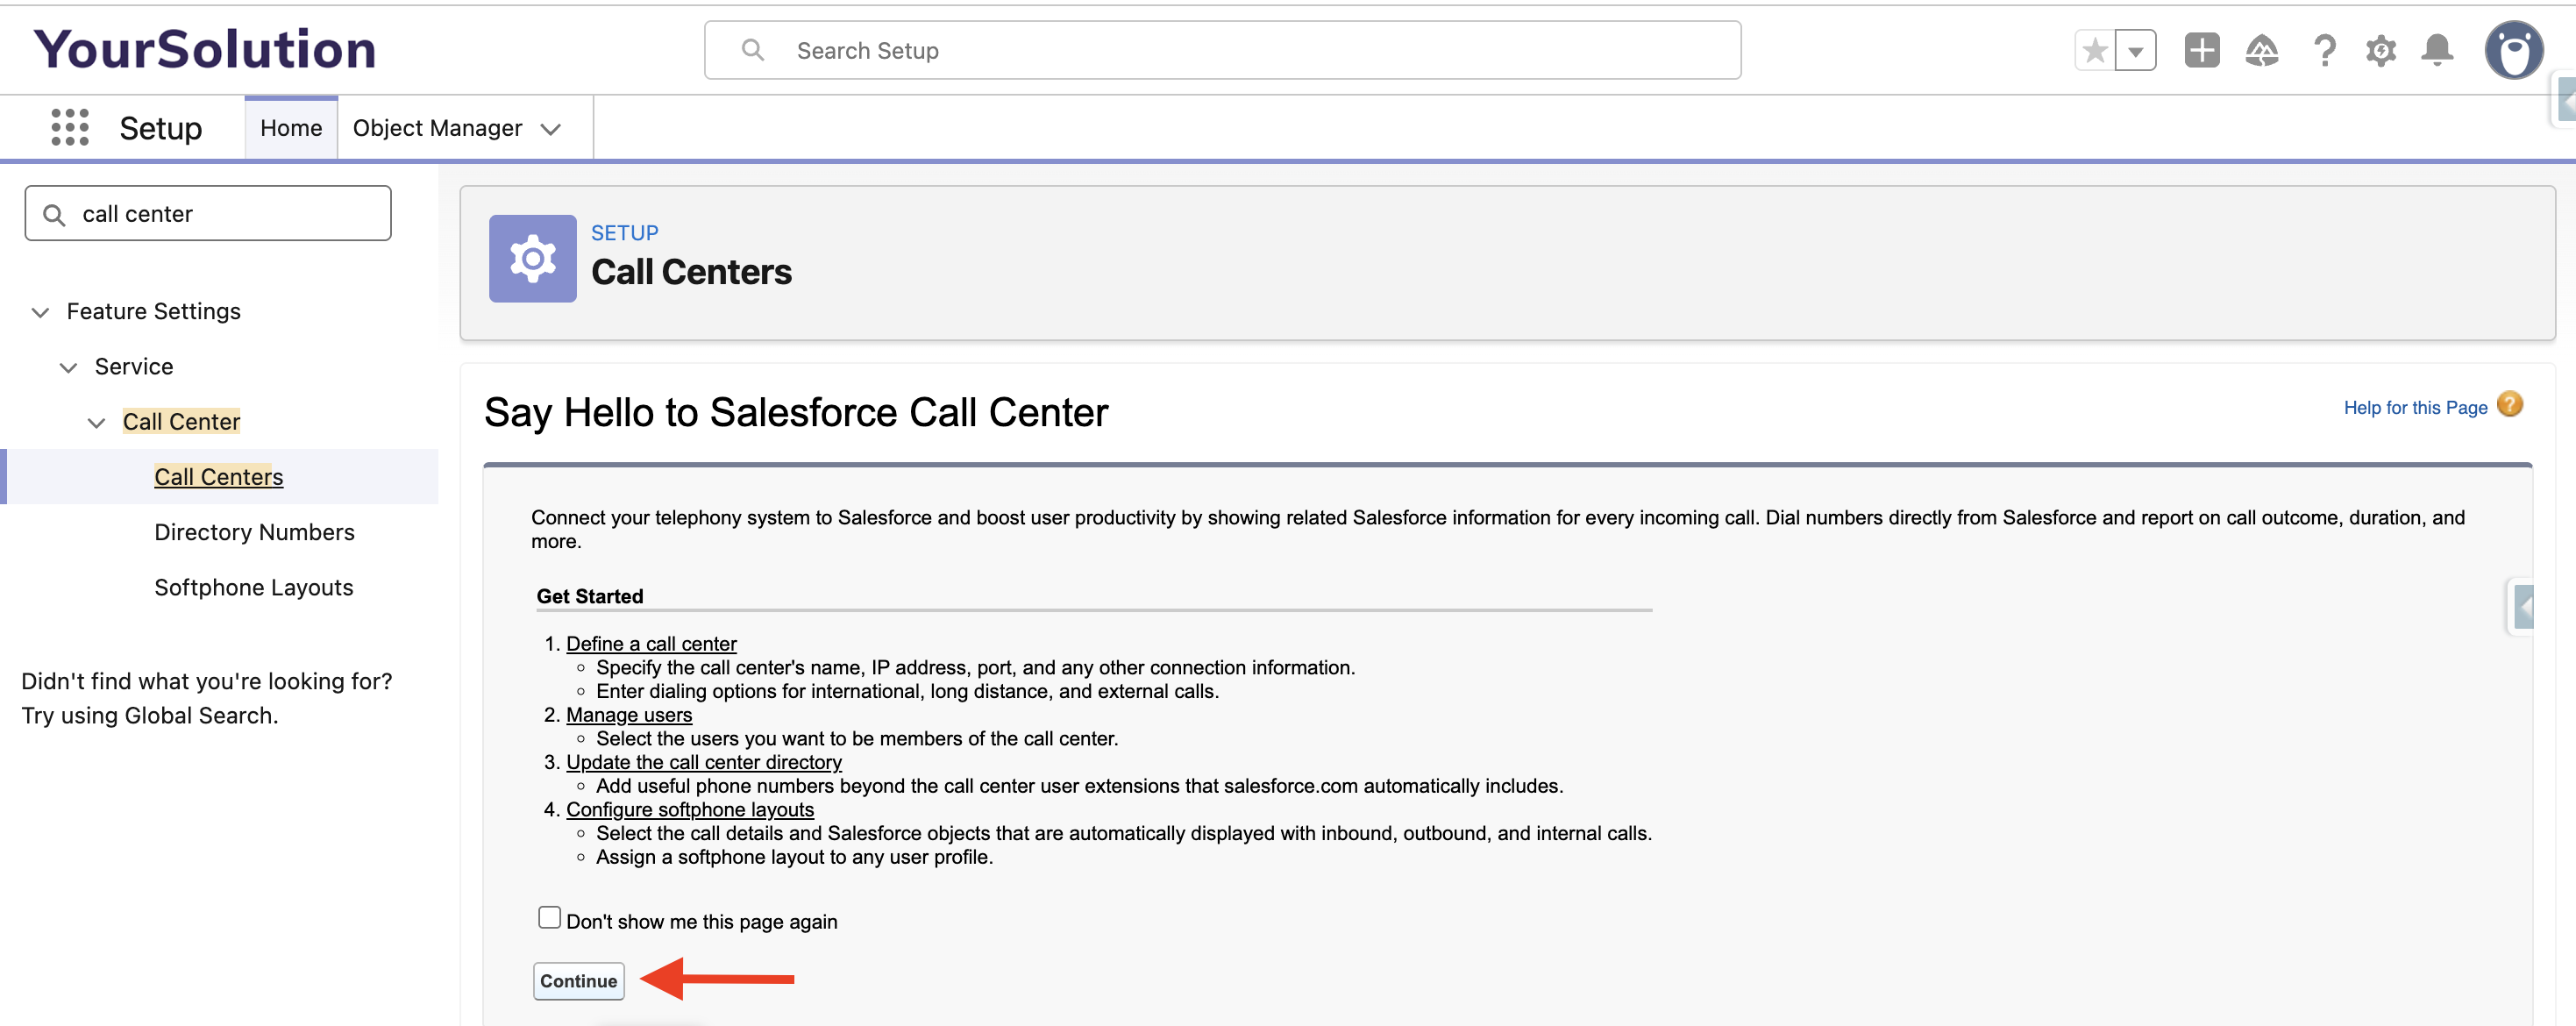Image resolution: width=2576 pixels, height=1026 pixels.
Task: Open the Setup gear menu icon
Action: pyautogui.click(x=2380, y=50)
